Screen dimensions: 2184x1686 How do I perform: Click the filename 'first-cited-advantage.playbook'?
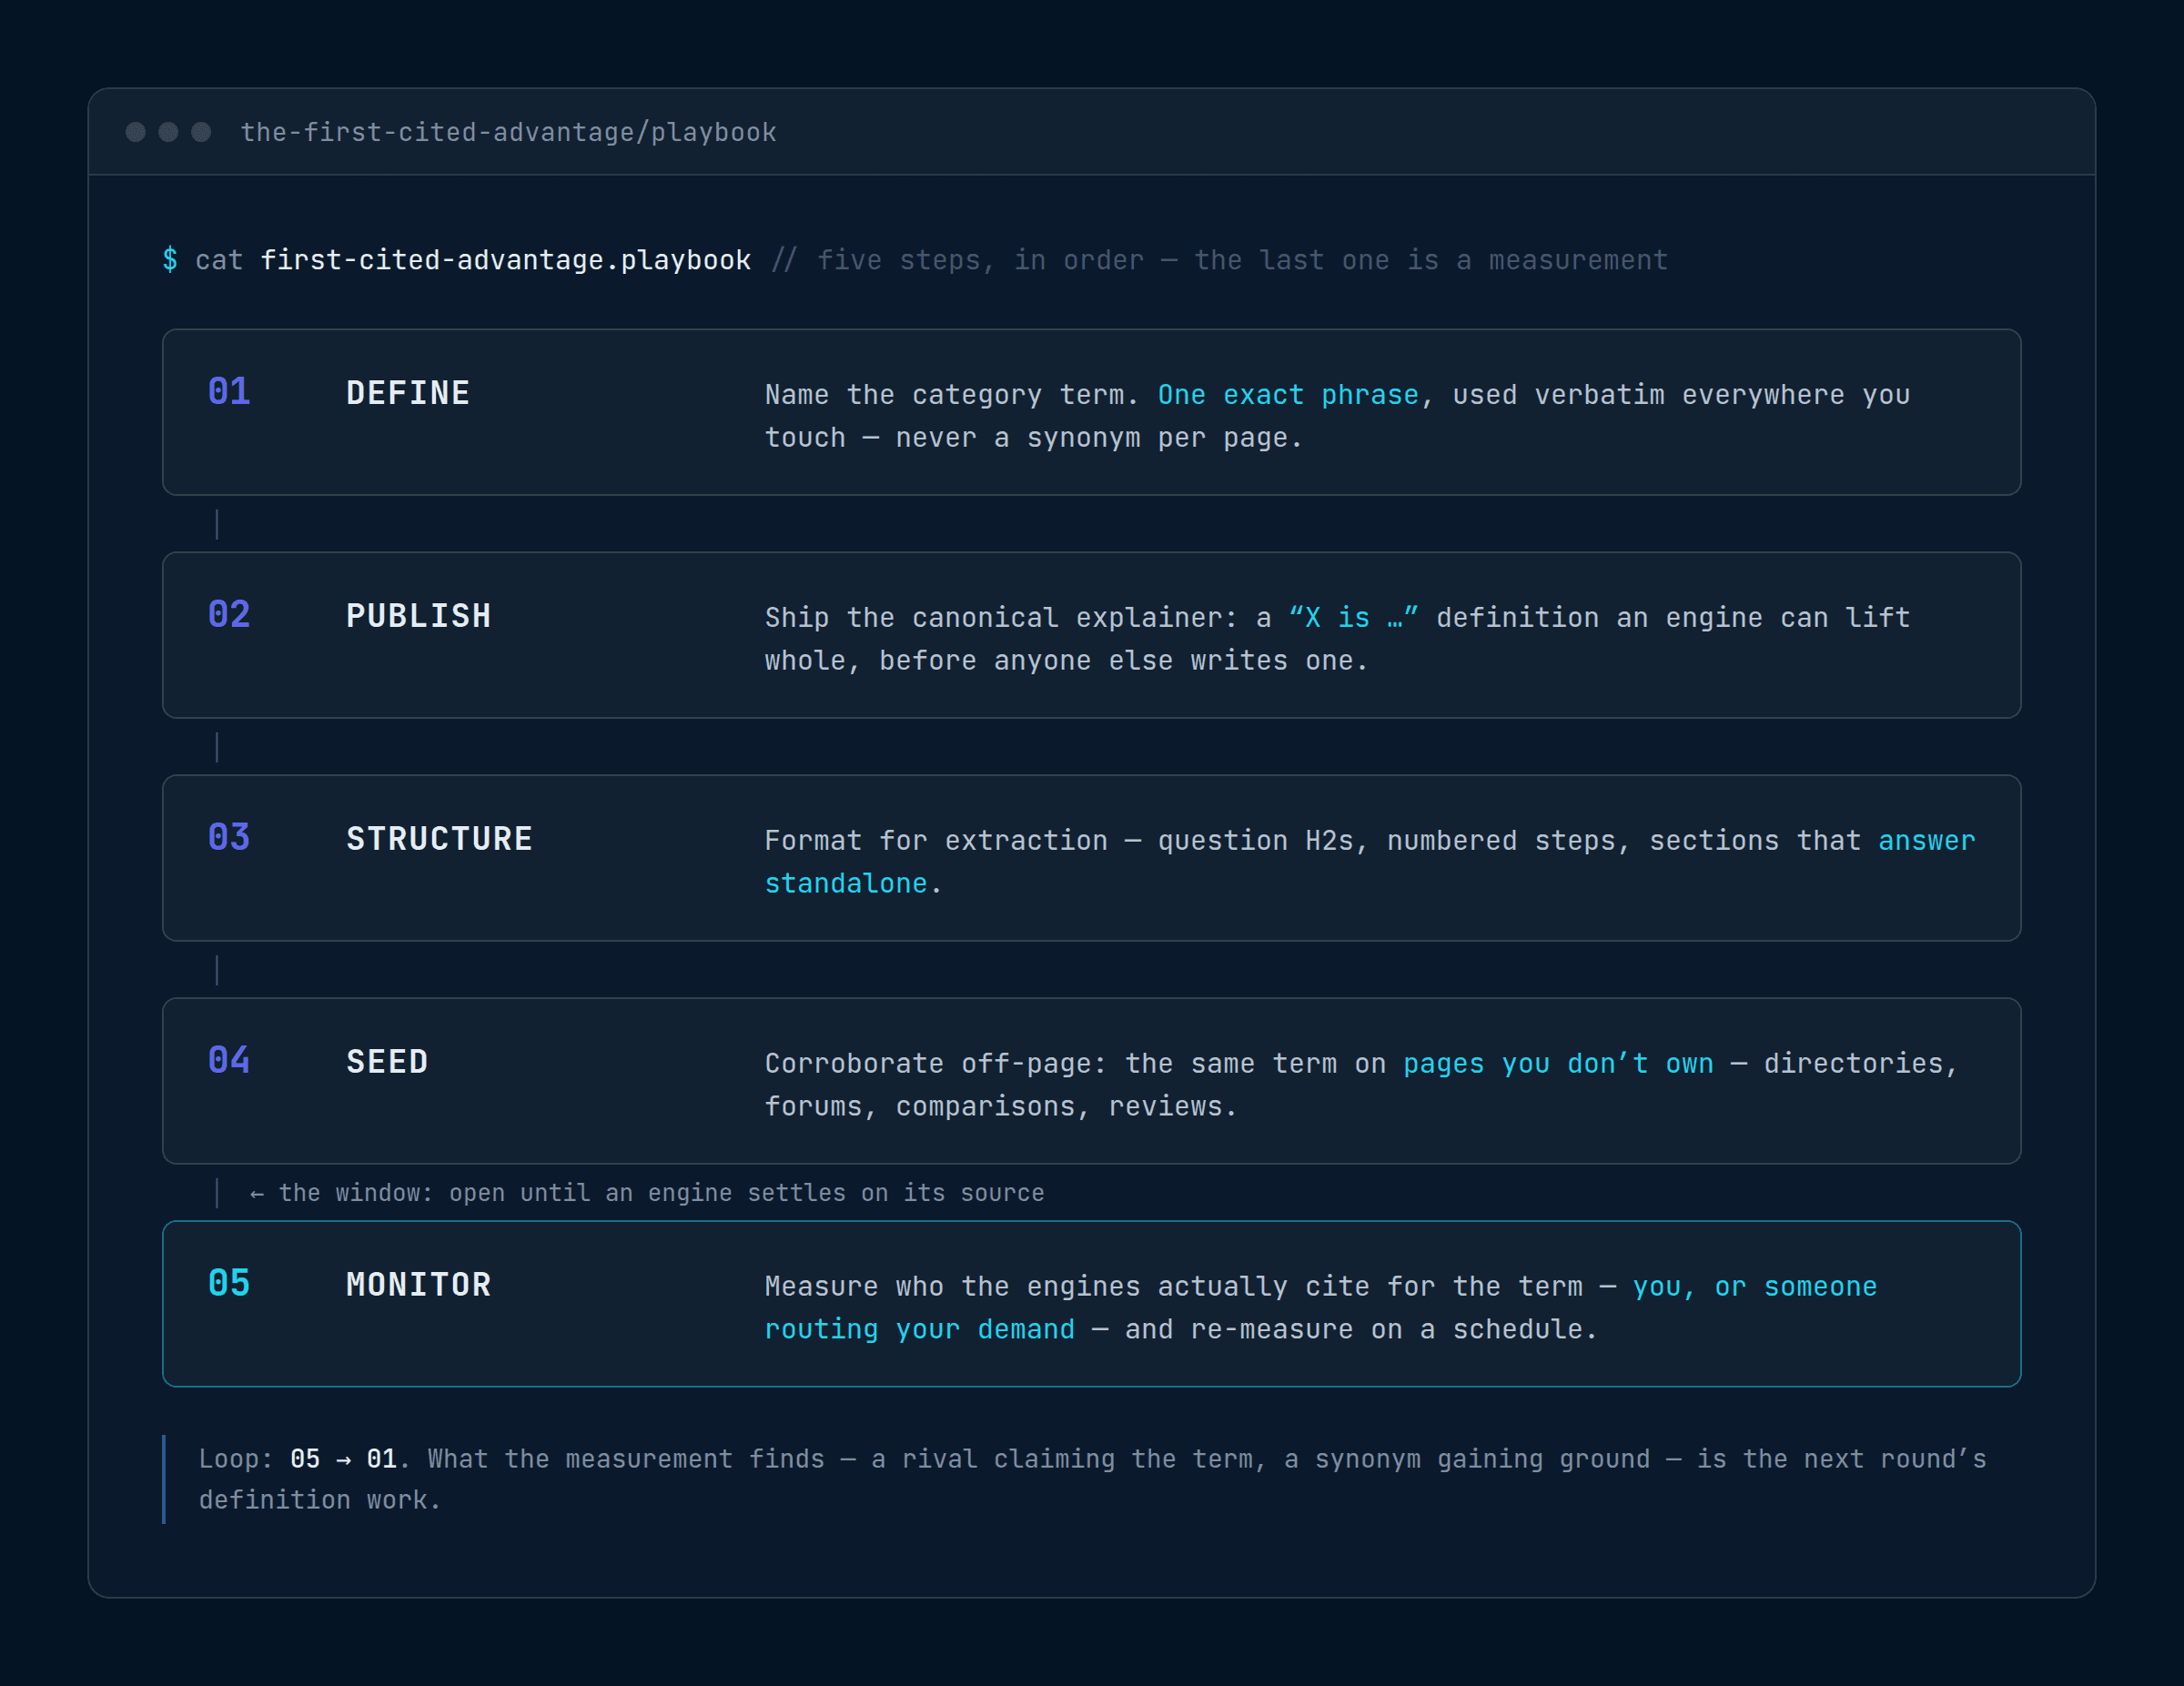[505, 260]
